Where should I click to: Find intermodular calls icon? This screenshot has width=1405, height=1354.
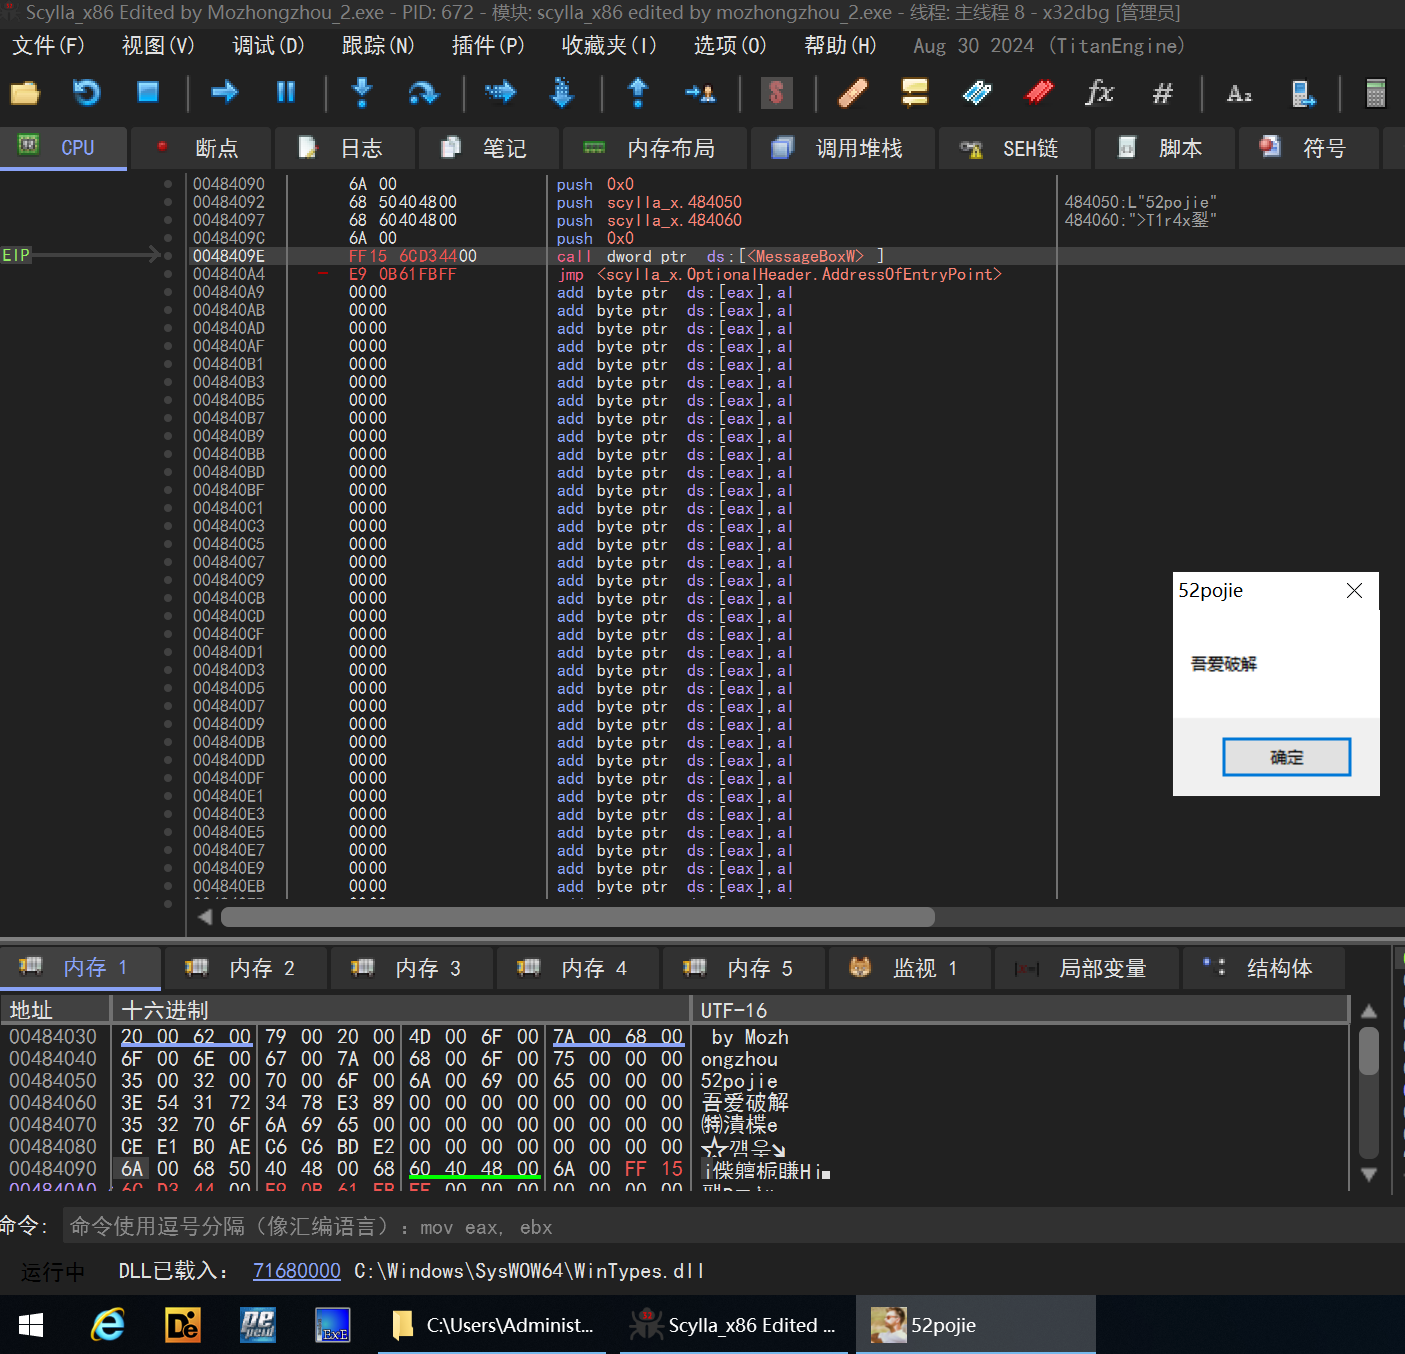pos(1303,93)
